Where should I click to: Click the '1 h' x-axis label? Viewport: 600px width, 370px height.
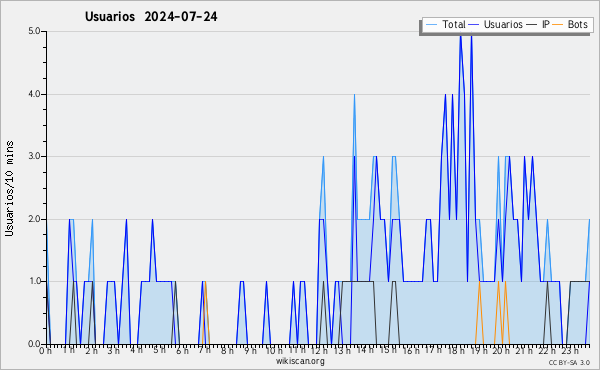pos(69,350)
